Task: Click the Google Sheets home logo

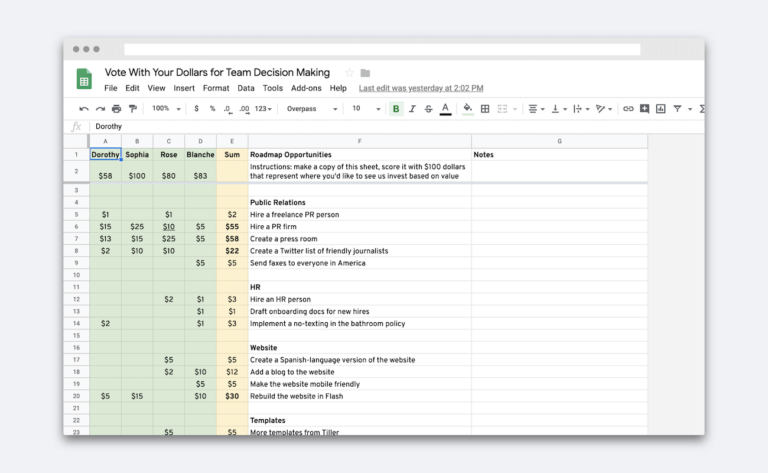Action: (x=84, y=79)
